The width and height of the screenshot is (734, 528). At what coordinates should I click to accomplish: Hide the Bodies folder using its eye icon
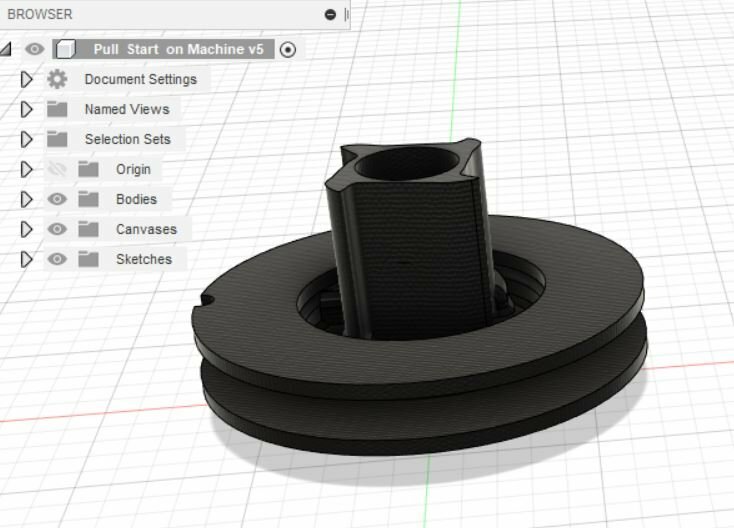point(57,199)
